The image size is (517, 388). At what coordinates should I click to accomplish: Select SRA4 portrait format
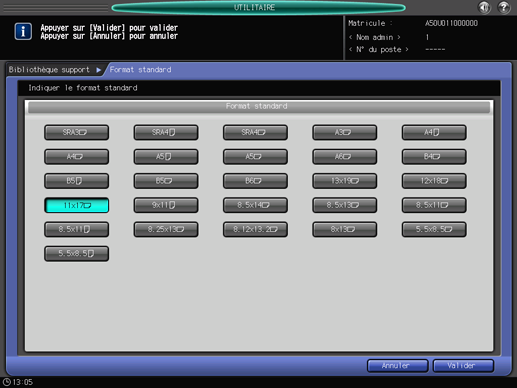tap(166, 132)
